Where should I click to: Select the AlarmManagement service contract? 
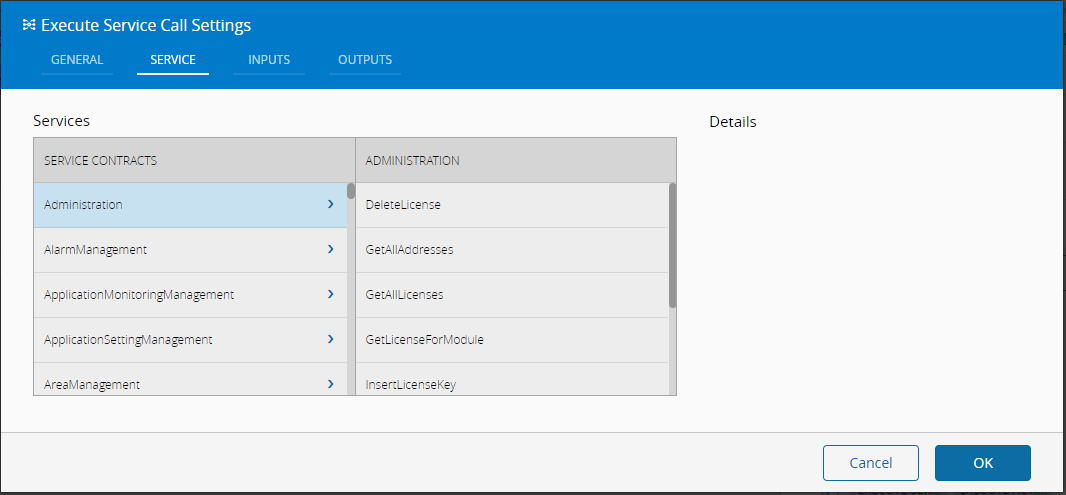tap(96, 250)
